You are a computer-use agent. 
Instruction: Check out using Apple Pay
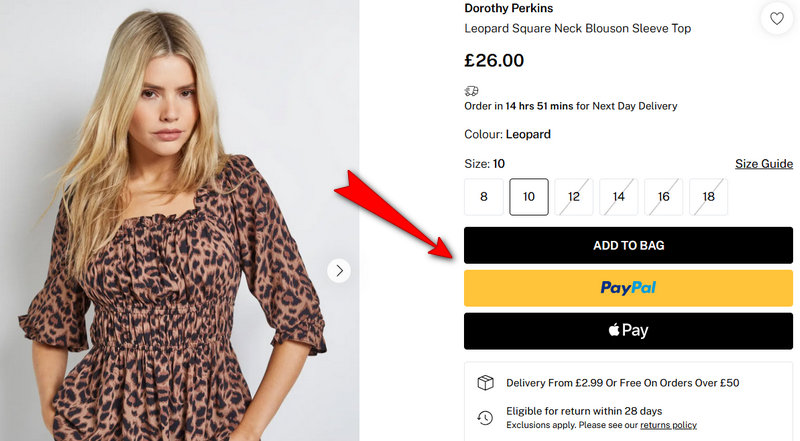click(x=628, y=331)
